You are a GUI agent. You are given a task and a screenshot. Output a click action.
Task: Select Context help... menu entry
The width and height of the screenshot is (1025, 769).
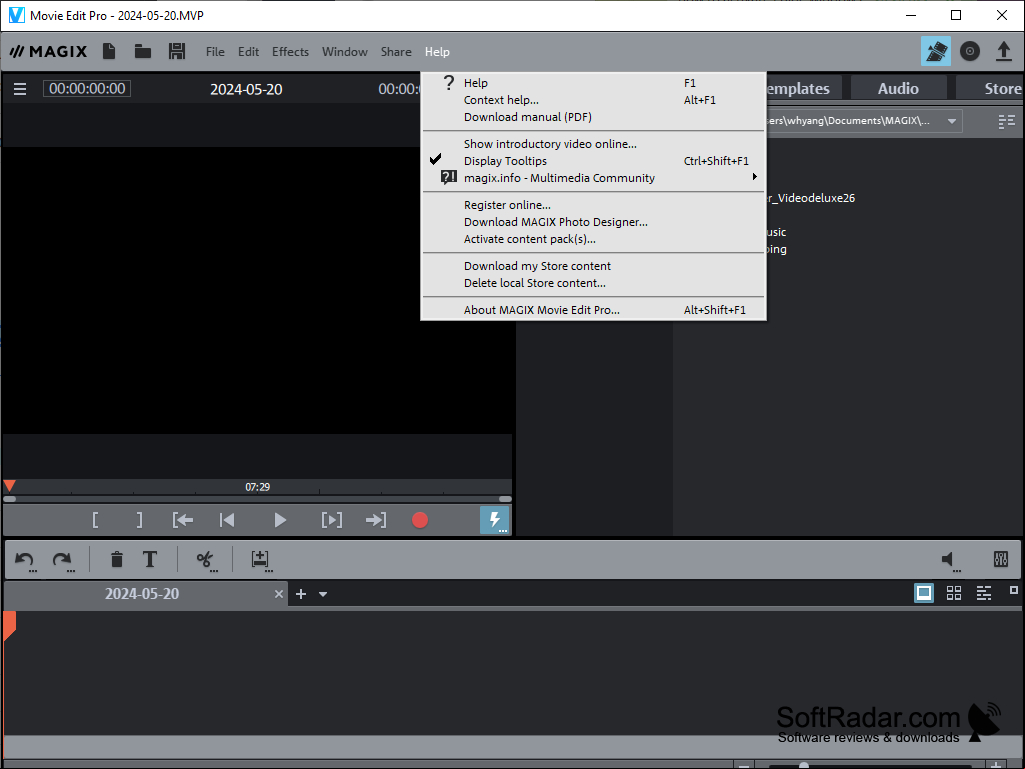coord(594,100)
